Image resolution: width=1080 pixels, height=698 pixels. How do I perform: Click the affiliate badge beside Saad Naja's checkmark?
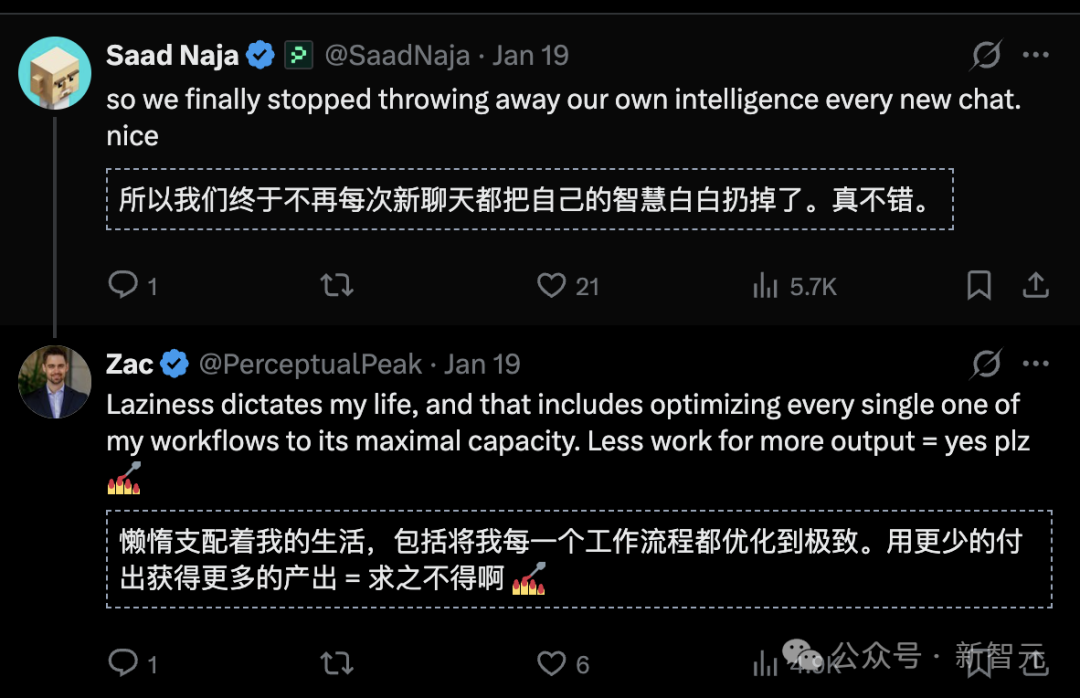298,55
